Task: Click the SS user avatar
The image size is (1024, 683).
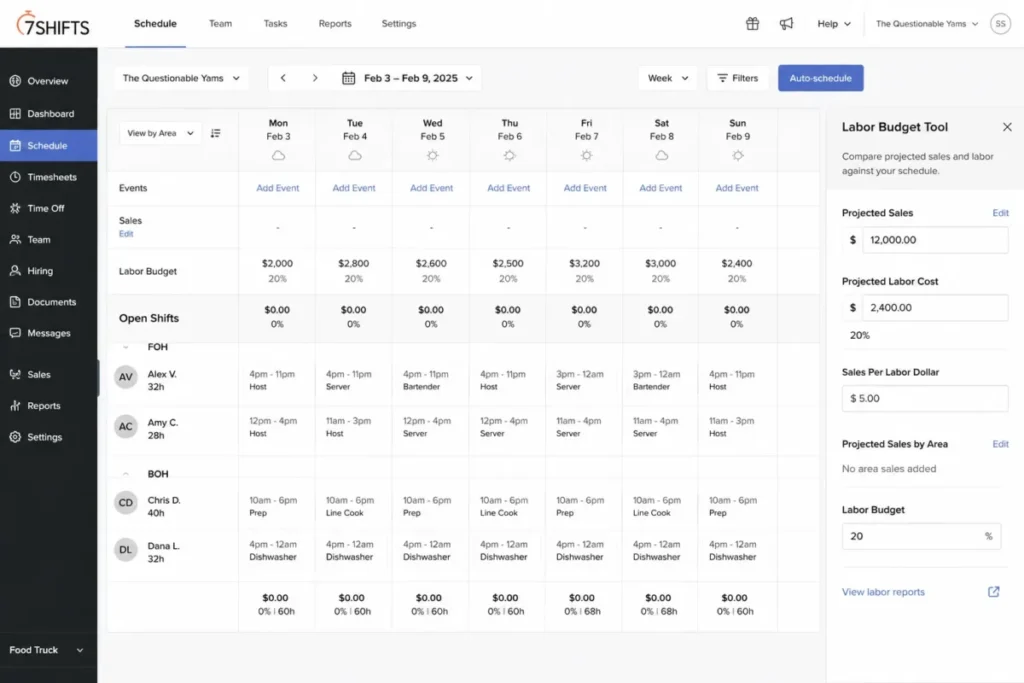Action: click(x=1000, y=24)
